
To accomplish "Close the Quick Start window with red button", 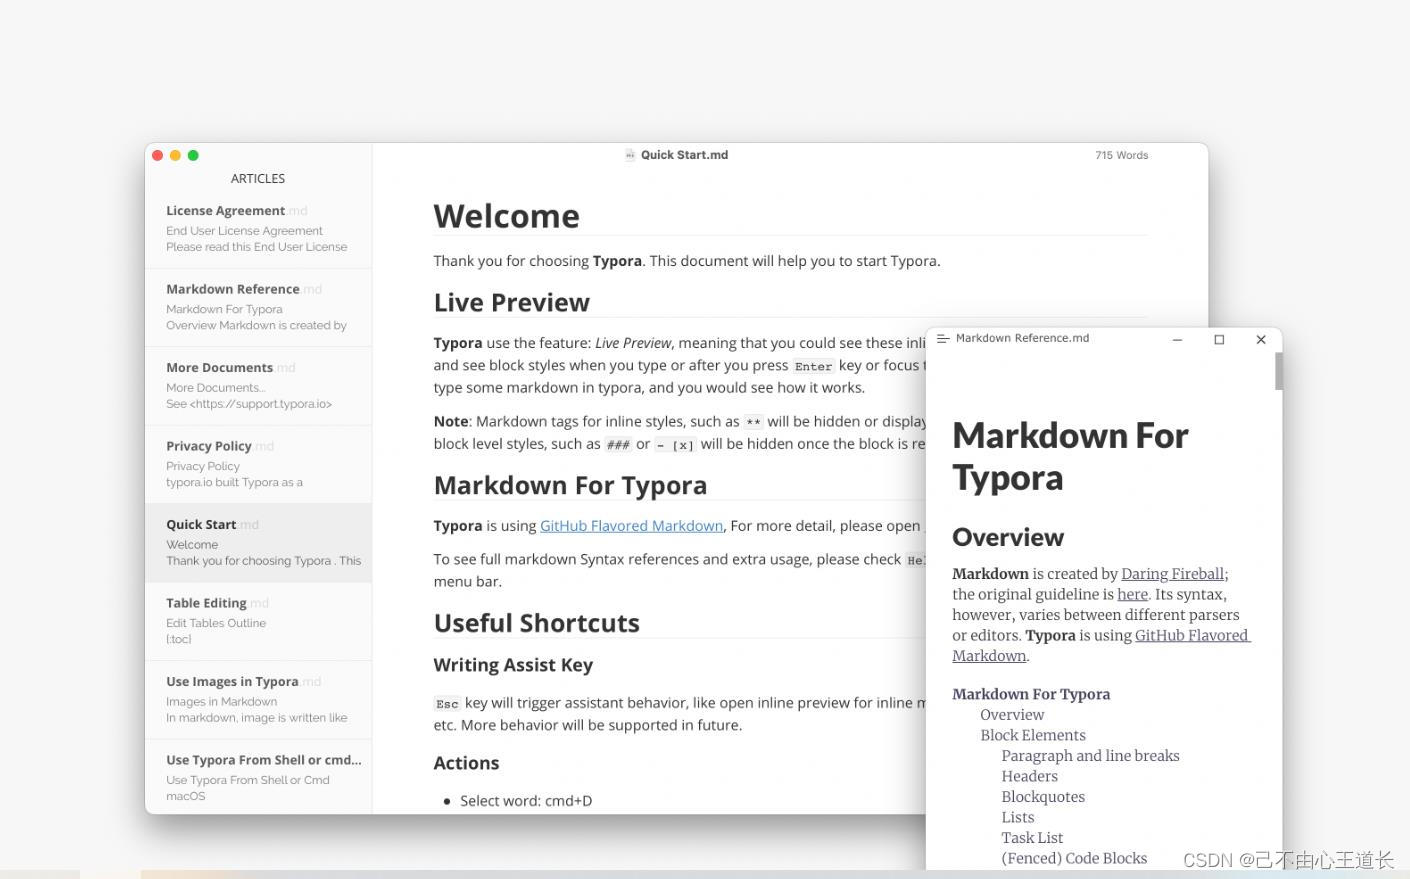I will 157,155.
